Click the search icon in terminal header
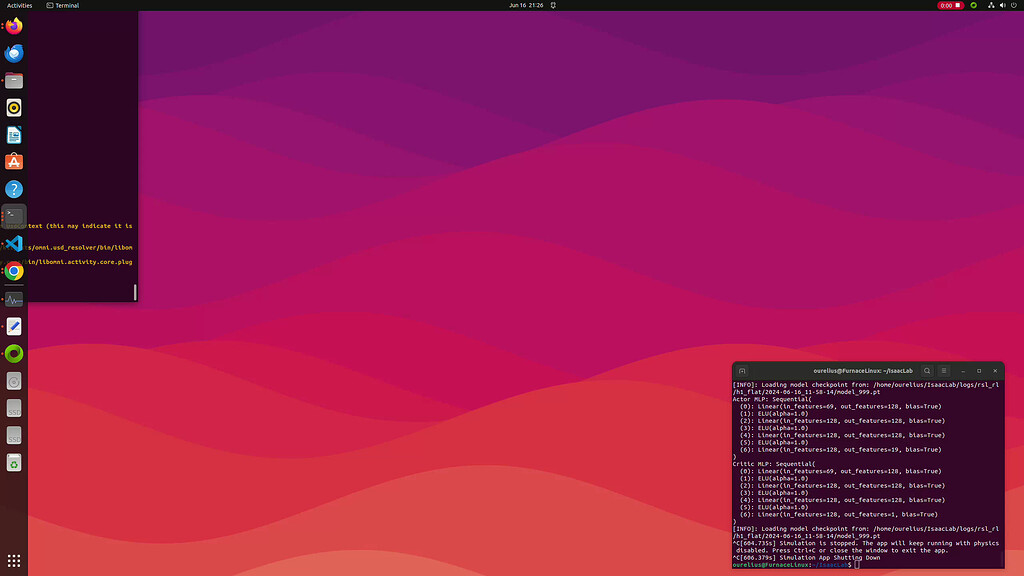Screen dimensions: 1024x576 point(927,371)
